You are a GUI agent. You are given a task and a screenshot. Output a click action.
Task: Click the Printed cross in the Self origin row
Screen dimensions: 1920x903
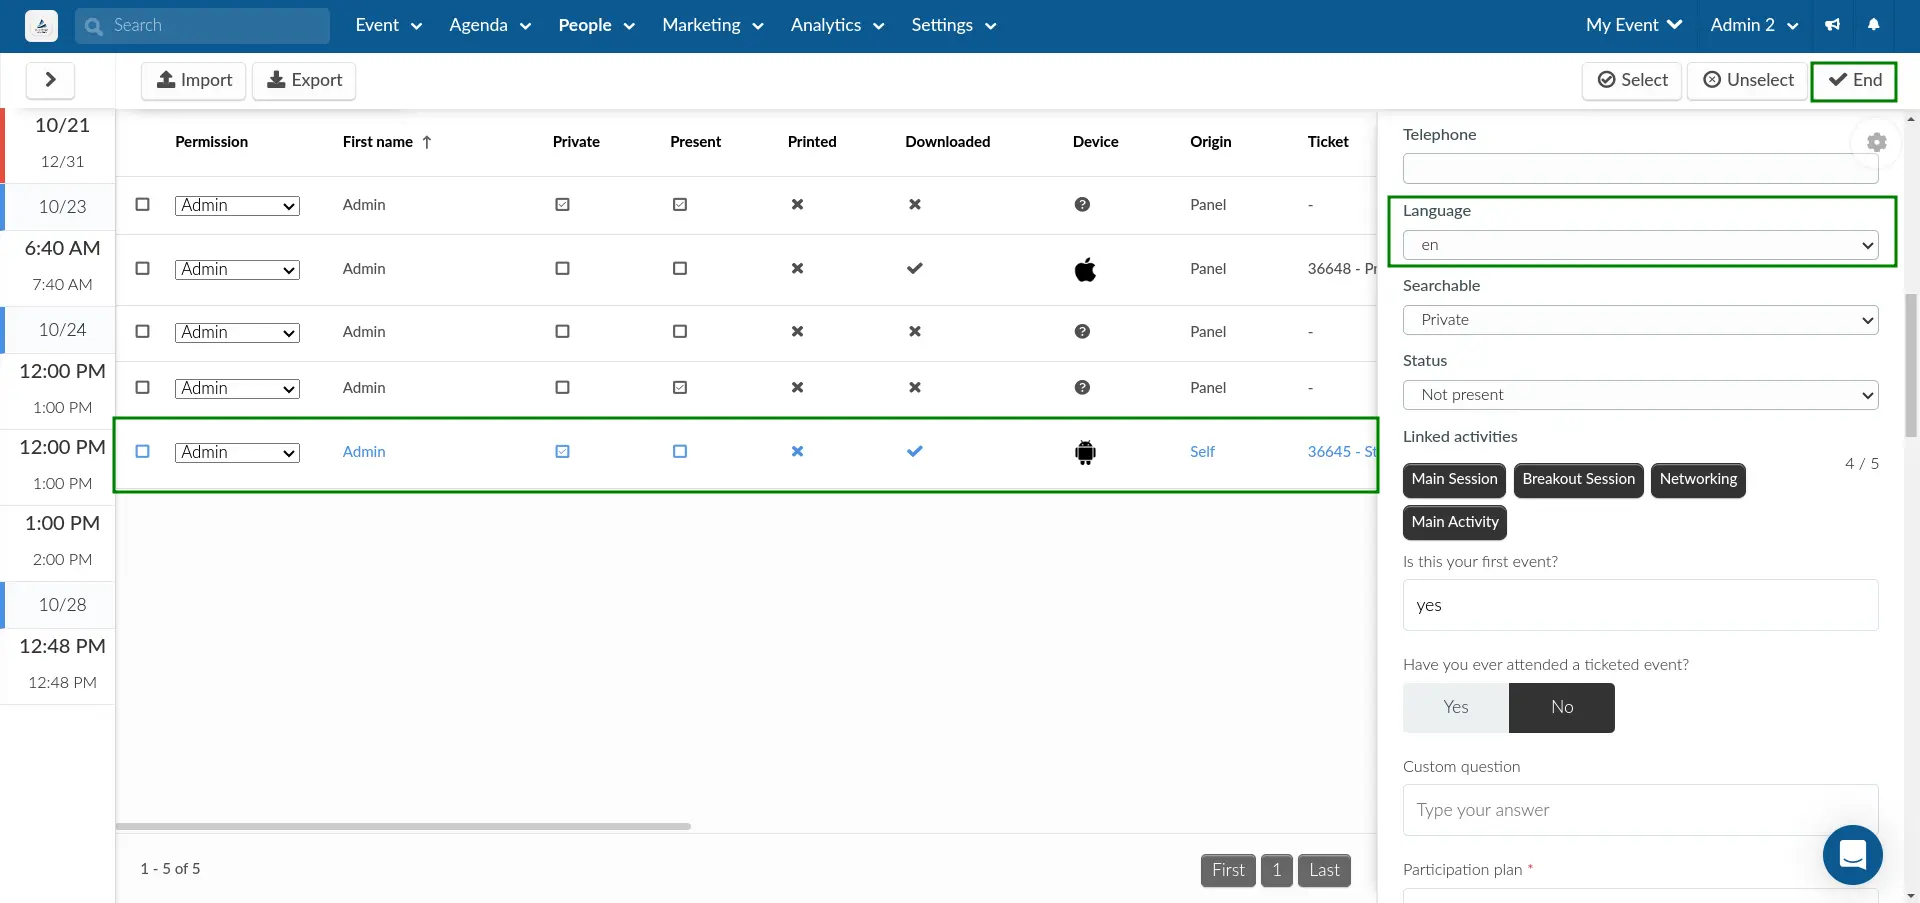797,451
